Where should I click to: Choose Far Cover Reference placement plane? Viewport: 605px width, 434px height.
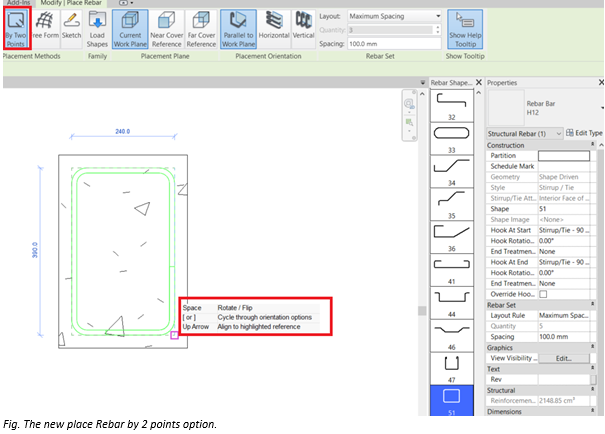201,29
